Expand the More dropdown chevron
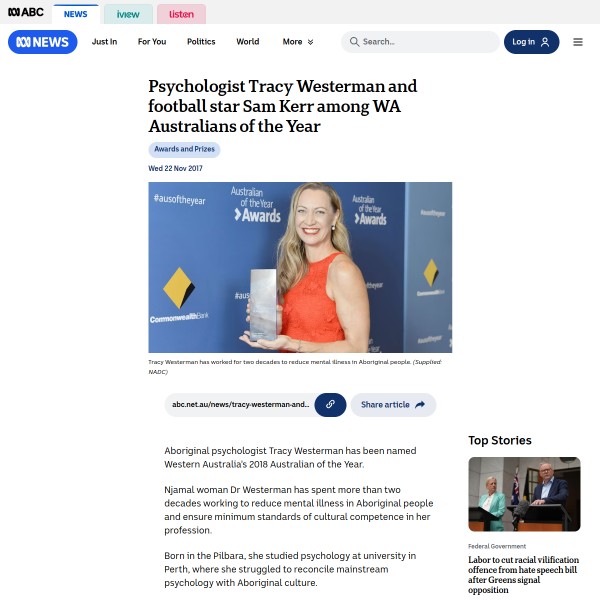 (310, 42)
